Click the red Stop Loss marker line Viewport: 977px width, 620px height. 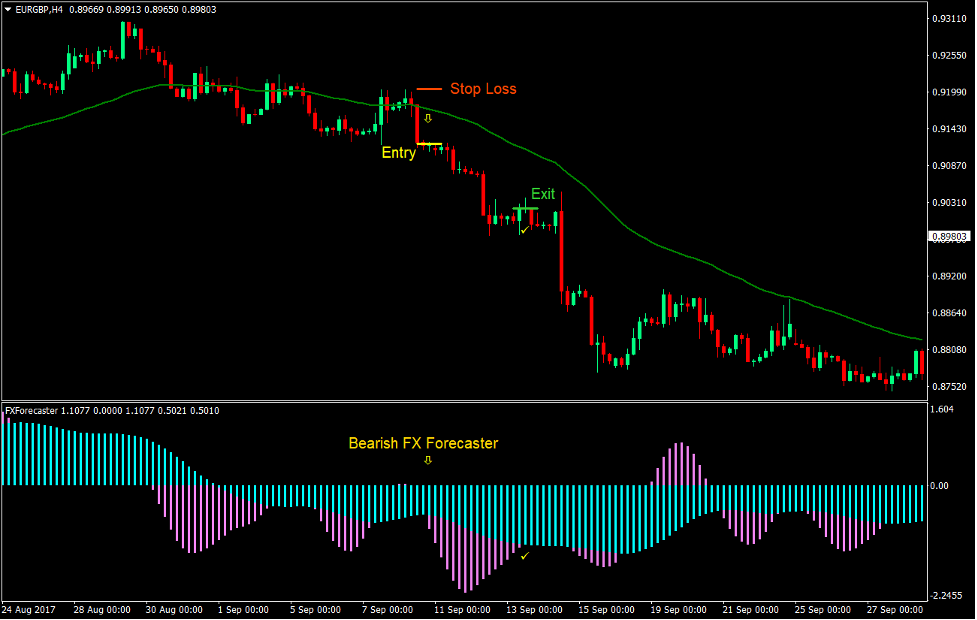click(x=430, y=89)
